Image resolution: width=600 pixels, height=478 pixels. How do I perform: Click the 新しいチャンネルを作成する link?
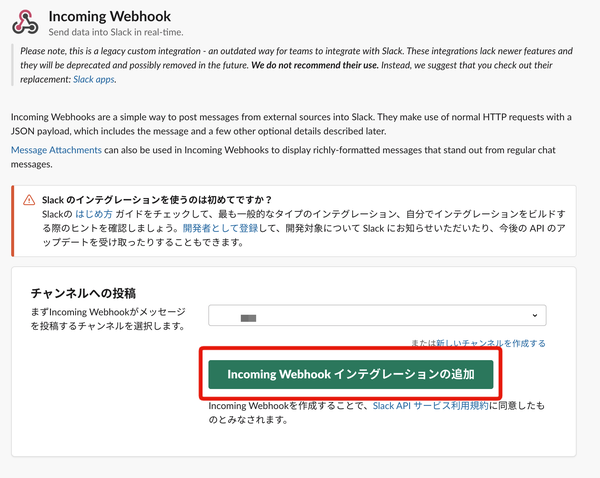tap(491, 343)
